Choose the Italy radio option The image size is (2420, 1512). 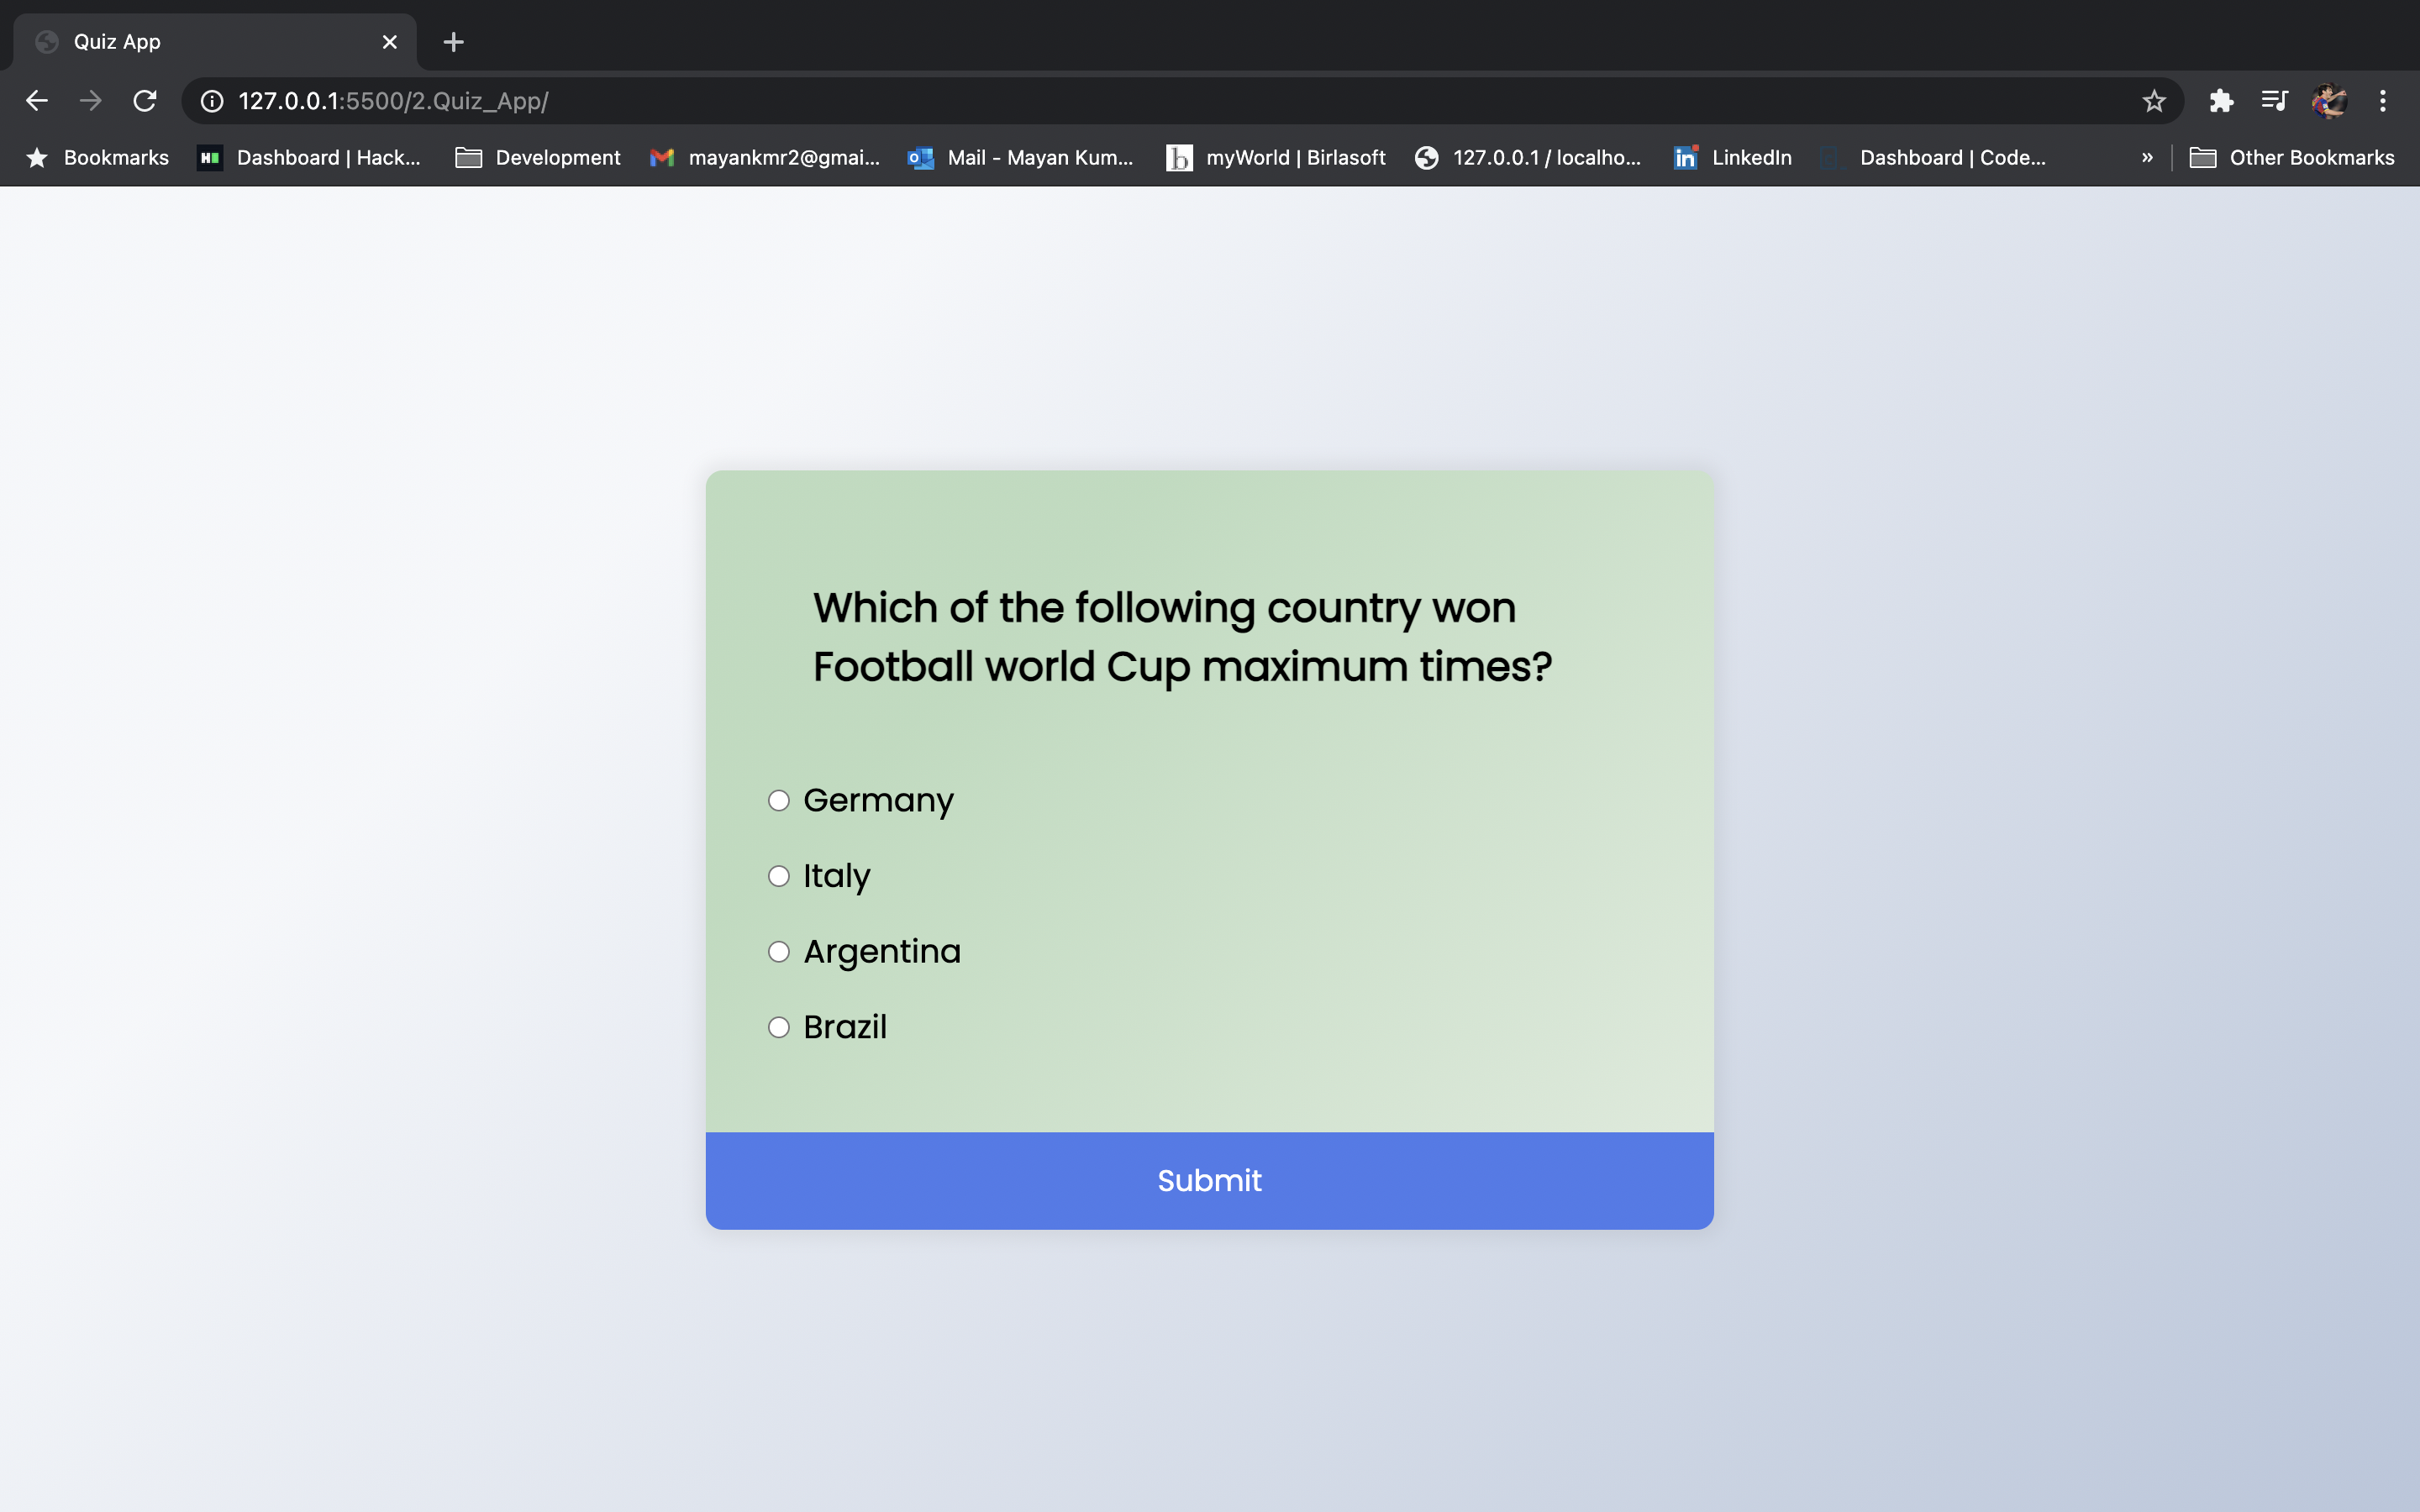pyautogui.click(x=779, y=876)
